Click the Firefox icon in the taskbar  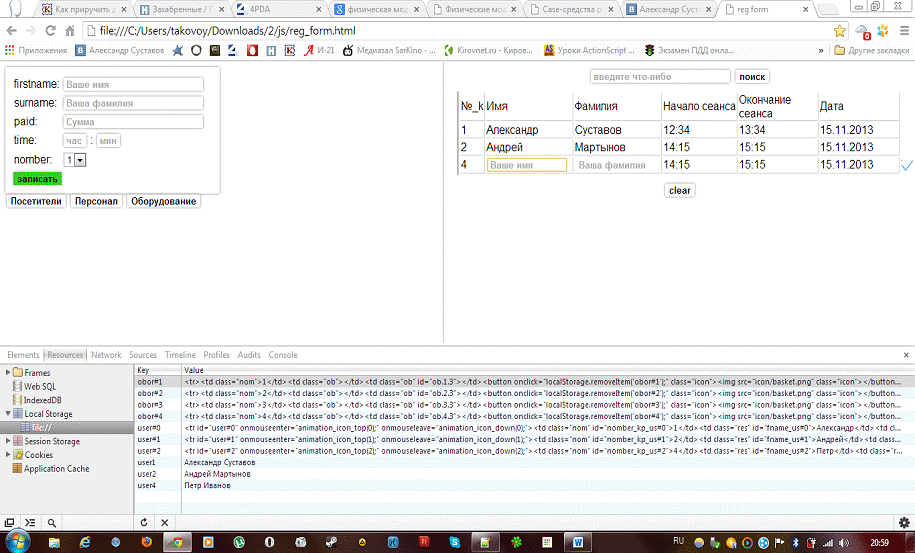click(146, 542)
